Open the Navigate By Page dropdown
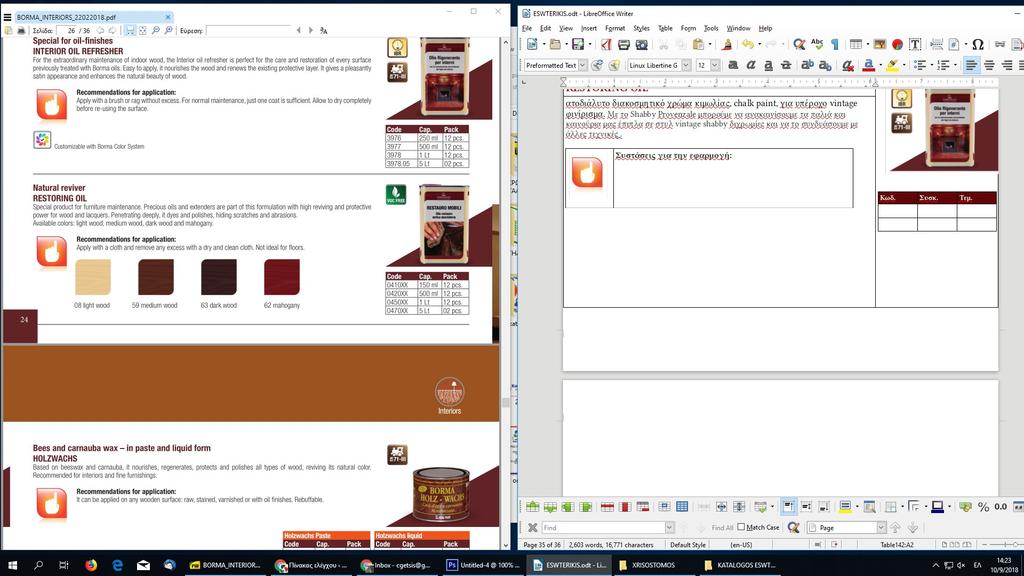 pyautogui.click(x=881, y=528)
